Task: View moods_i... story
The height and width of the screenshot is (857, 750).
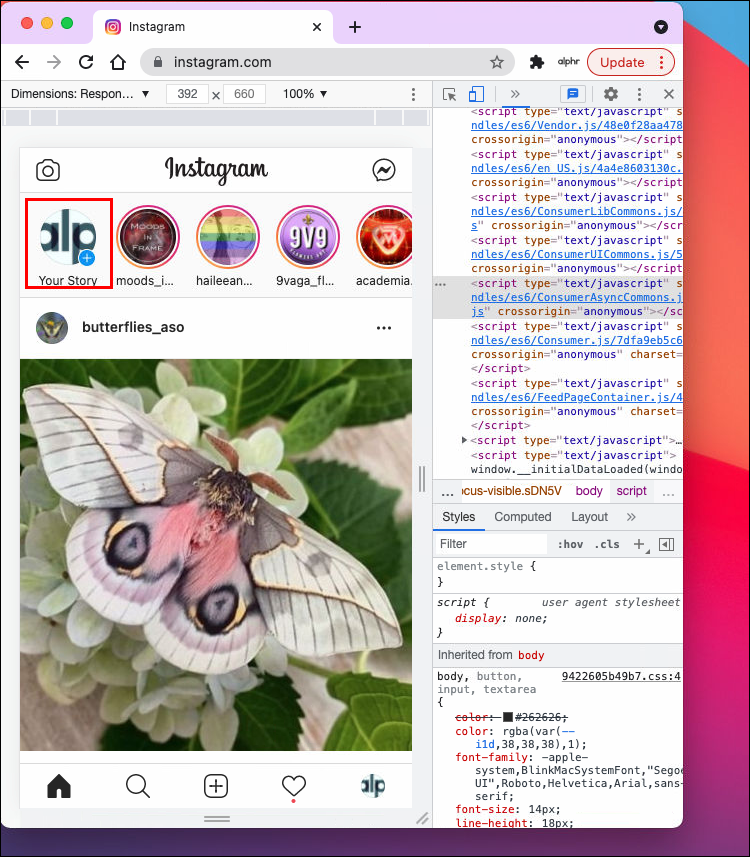Action: (148, 237)
